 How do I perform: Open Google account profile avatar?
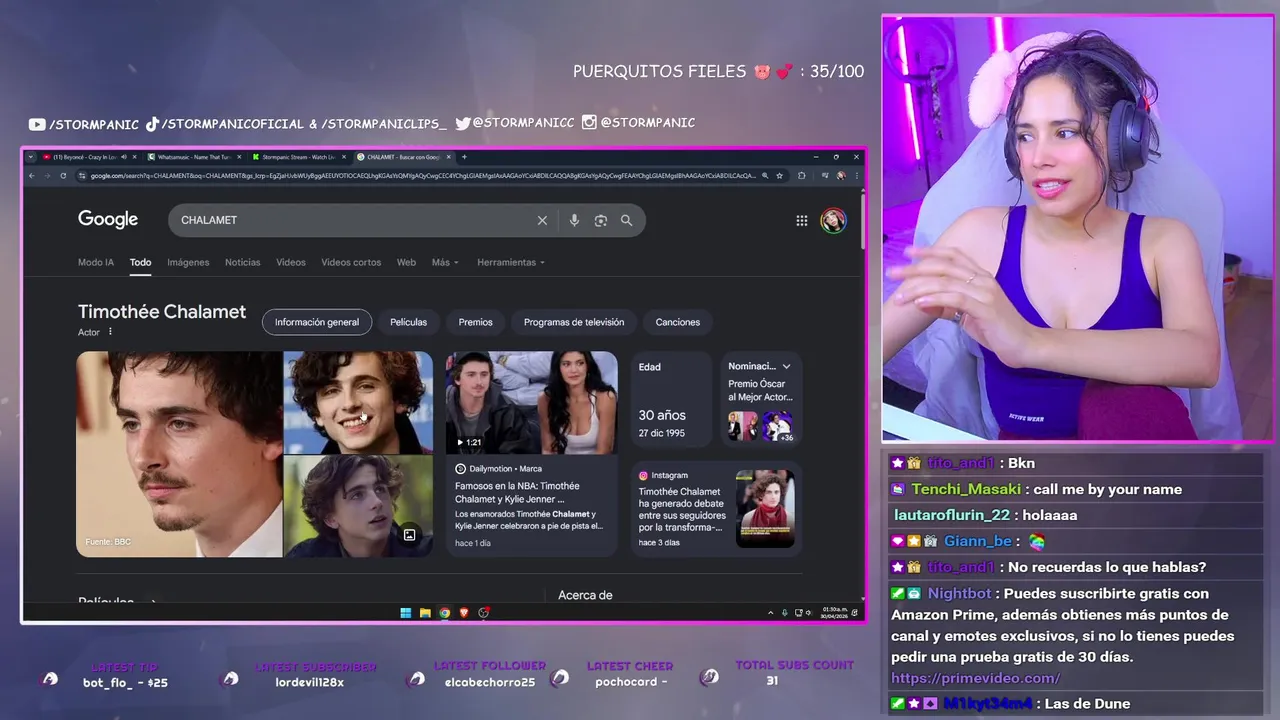coord(833,220)
